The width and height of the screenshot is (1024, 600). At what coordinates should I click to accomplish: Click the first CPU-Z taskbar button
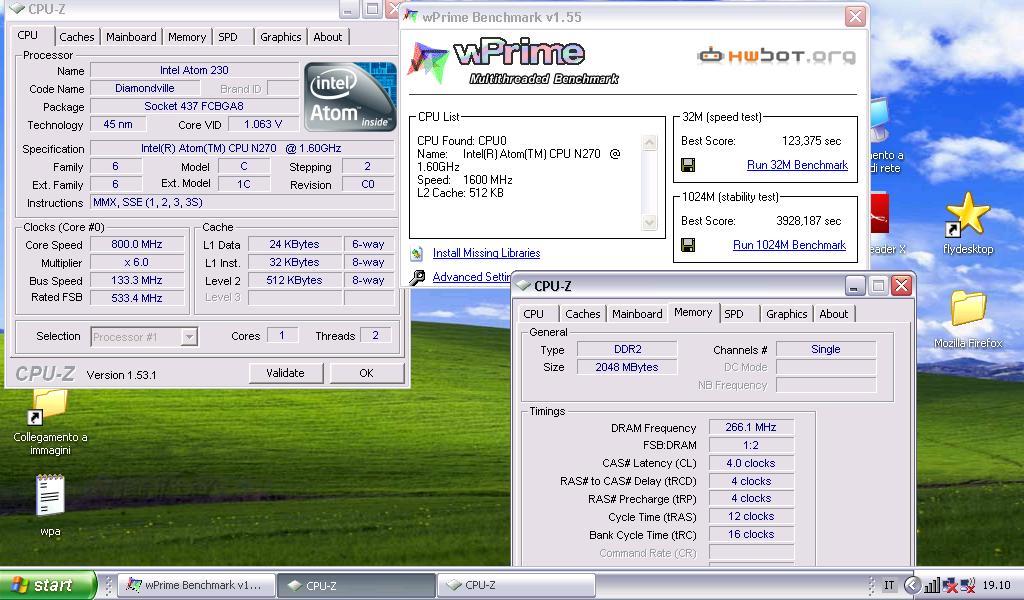pos(357,585)
